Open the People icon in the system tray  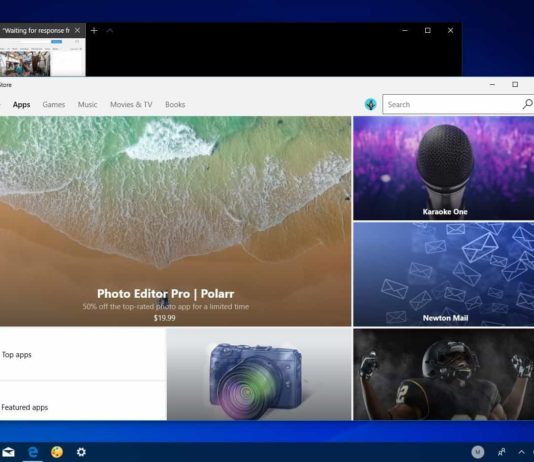tap(502, 452)
